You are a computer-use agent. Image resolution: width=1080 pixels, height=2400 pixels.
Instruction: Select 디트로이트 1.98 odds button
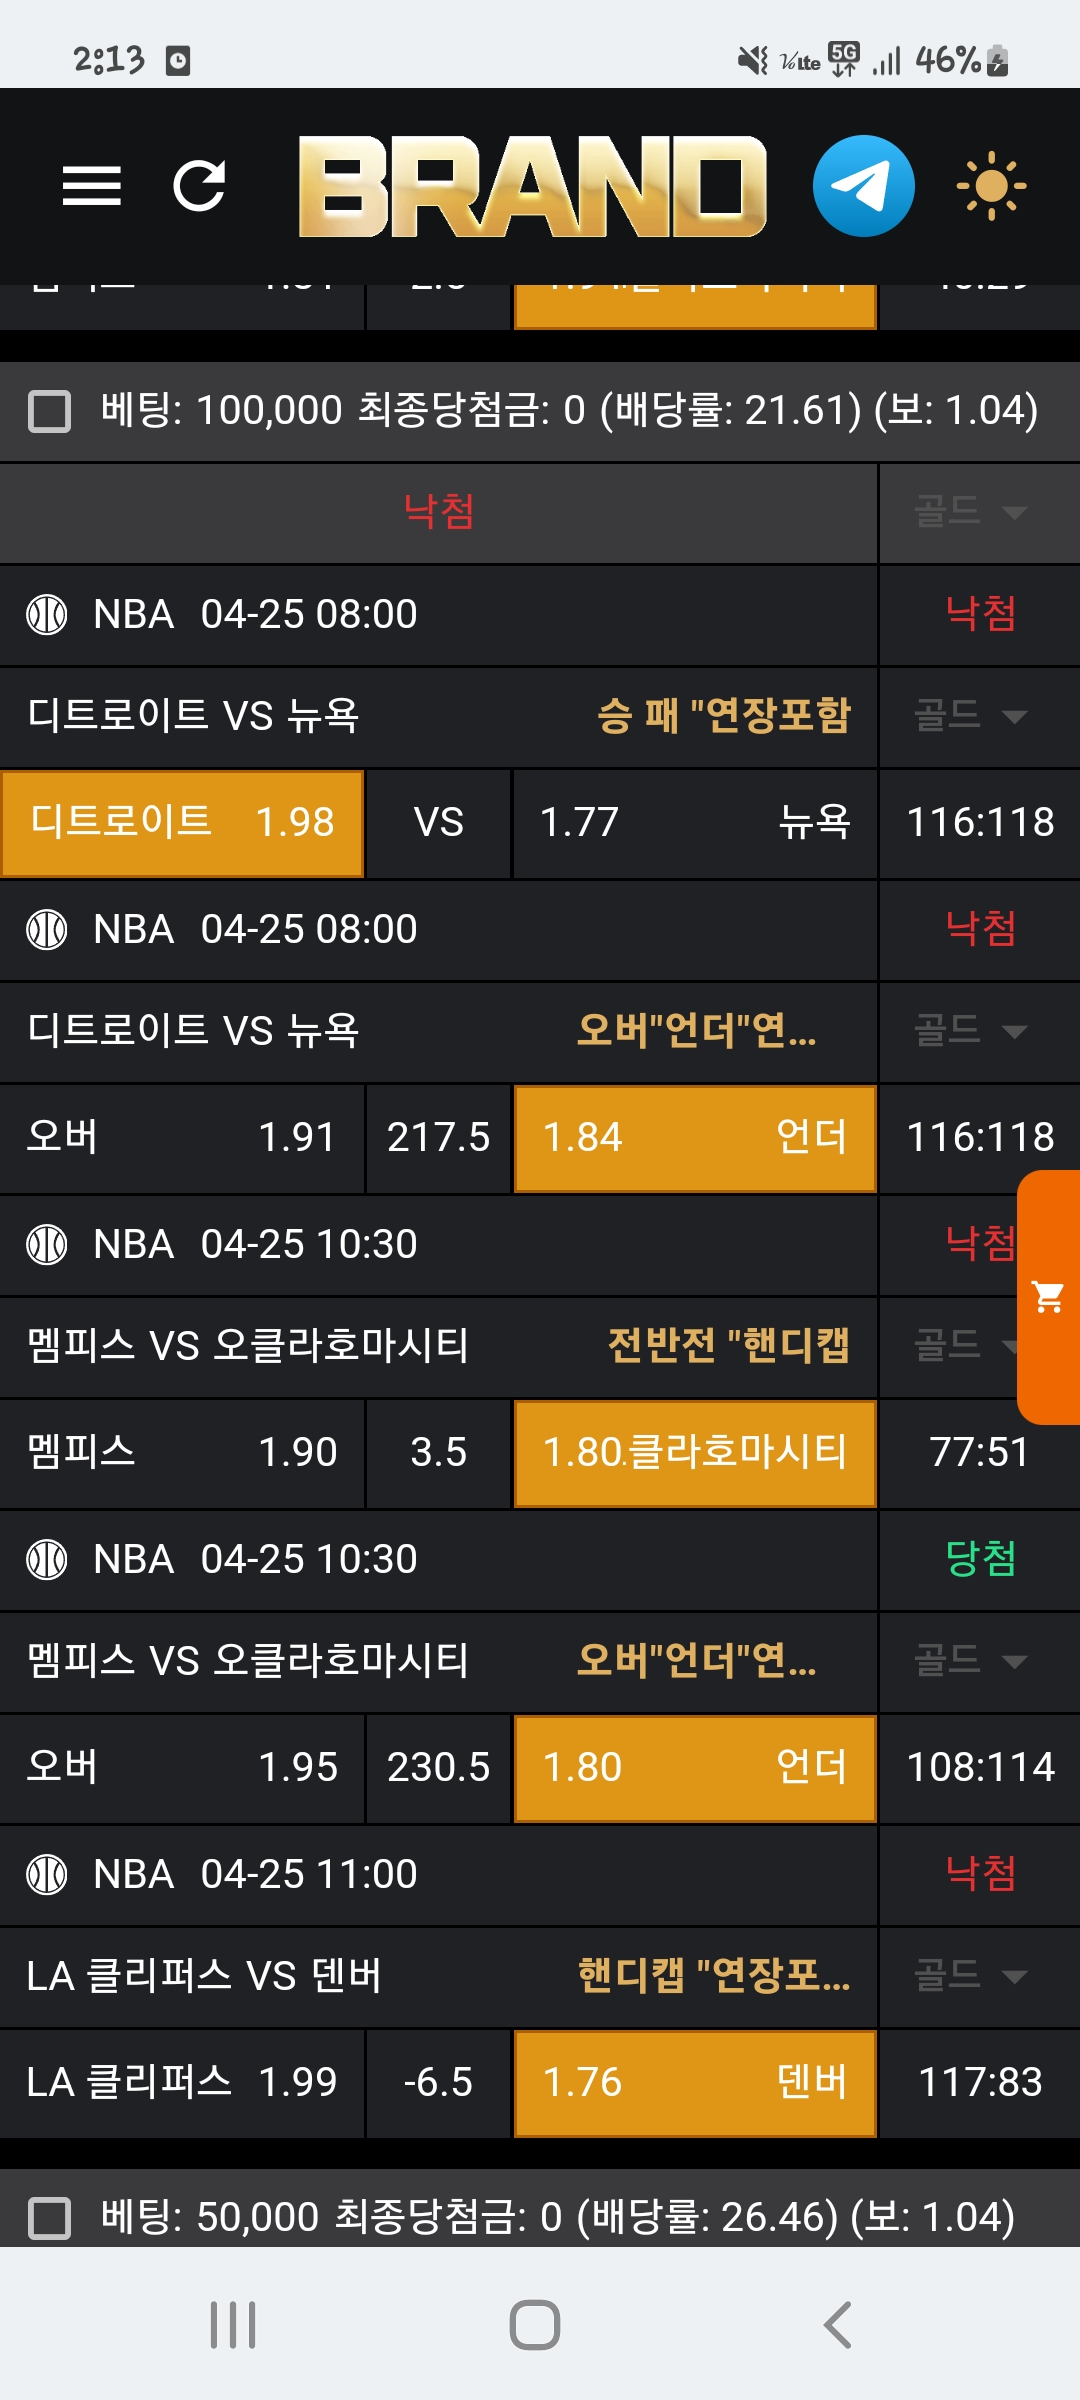[182, 823]
